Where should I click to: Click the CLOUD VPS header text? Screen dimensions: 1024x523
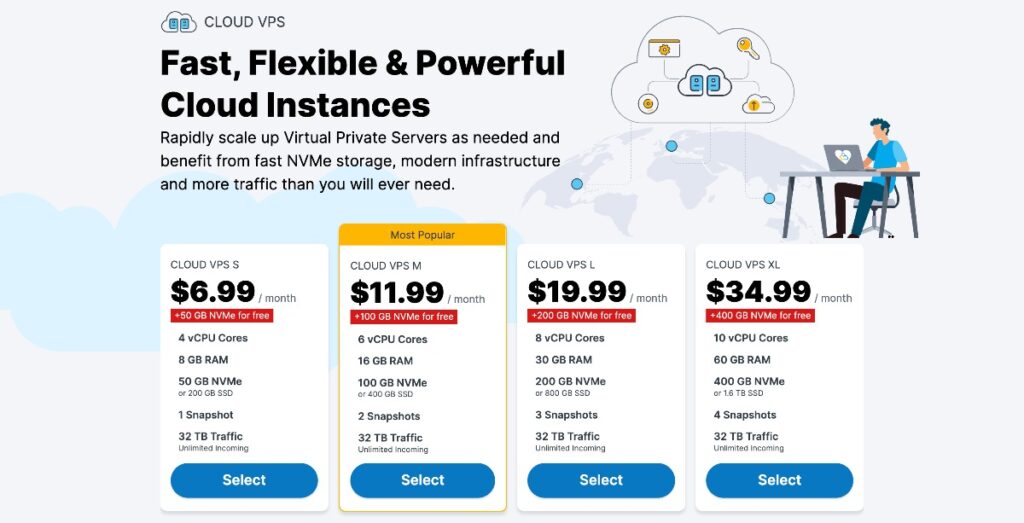click(x=244, y=22)
